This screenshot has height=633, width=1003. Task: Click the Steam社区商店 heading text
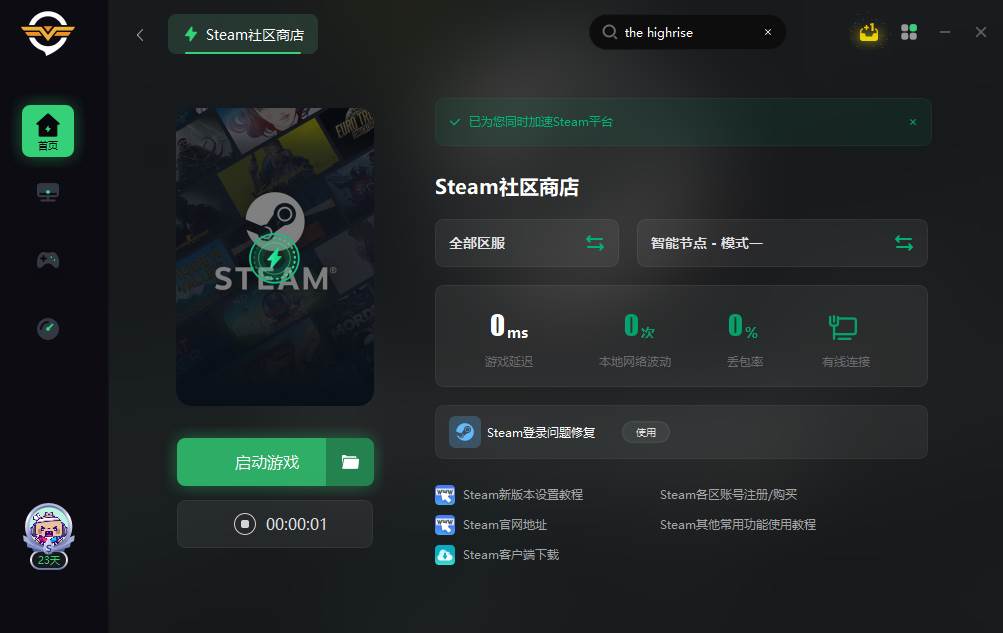point(507,187)
